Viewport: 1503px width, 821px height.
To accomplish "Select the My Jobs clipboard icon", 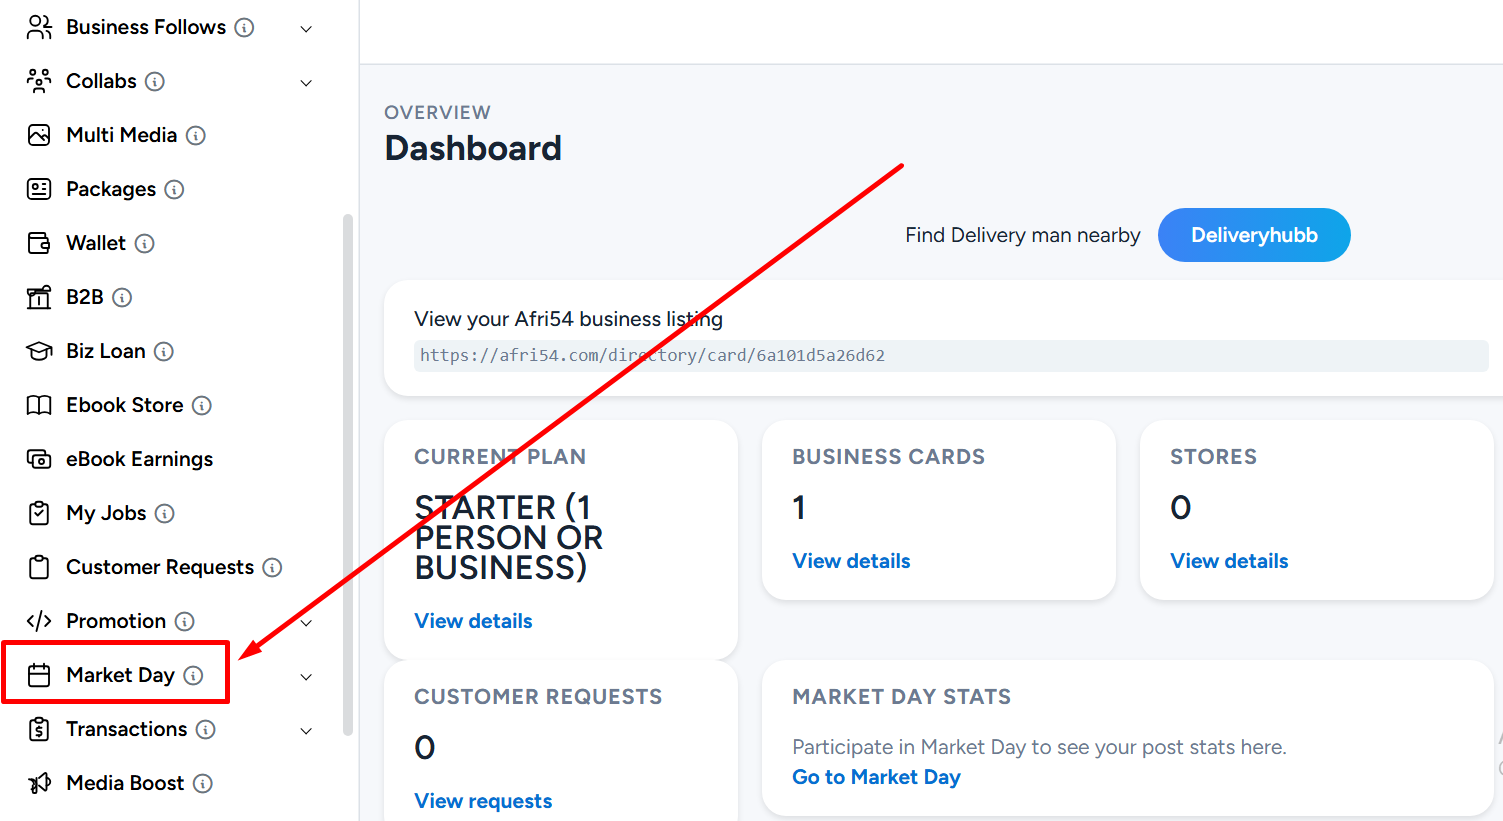I will coord(39,513).
